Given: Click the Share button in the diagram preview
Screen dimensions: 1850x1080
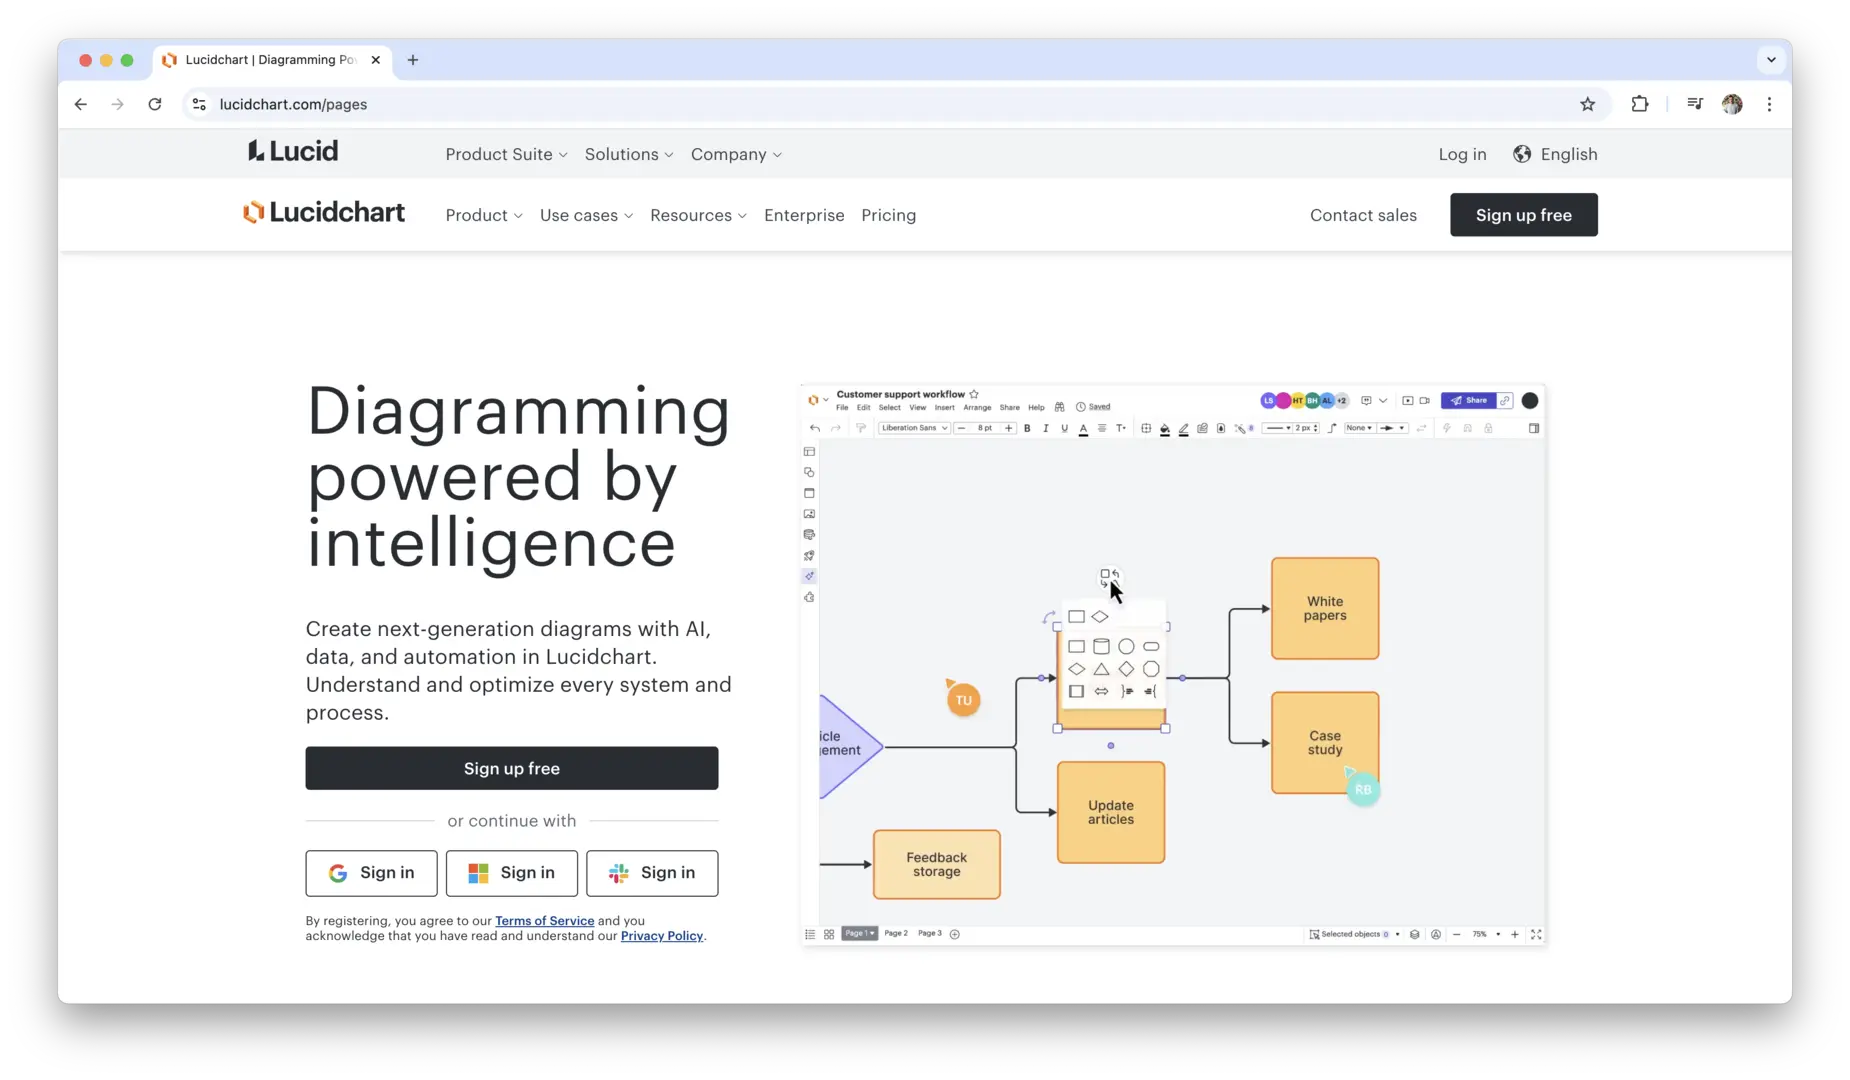Looking at the screenshot, I should pyautogui.click(x=1468, y=400).
